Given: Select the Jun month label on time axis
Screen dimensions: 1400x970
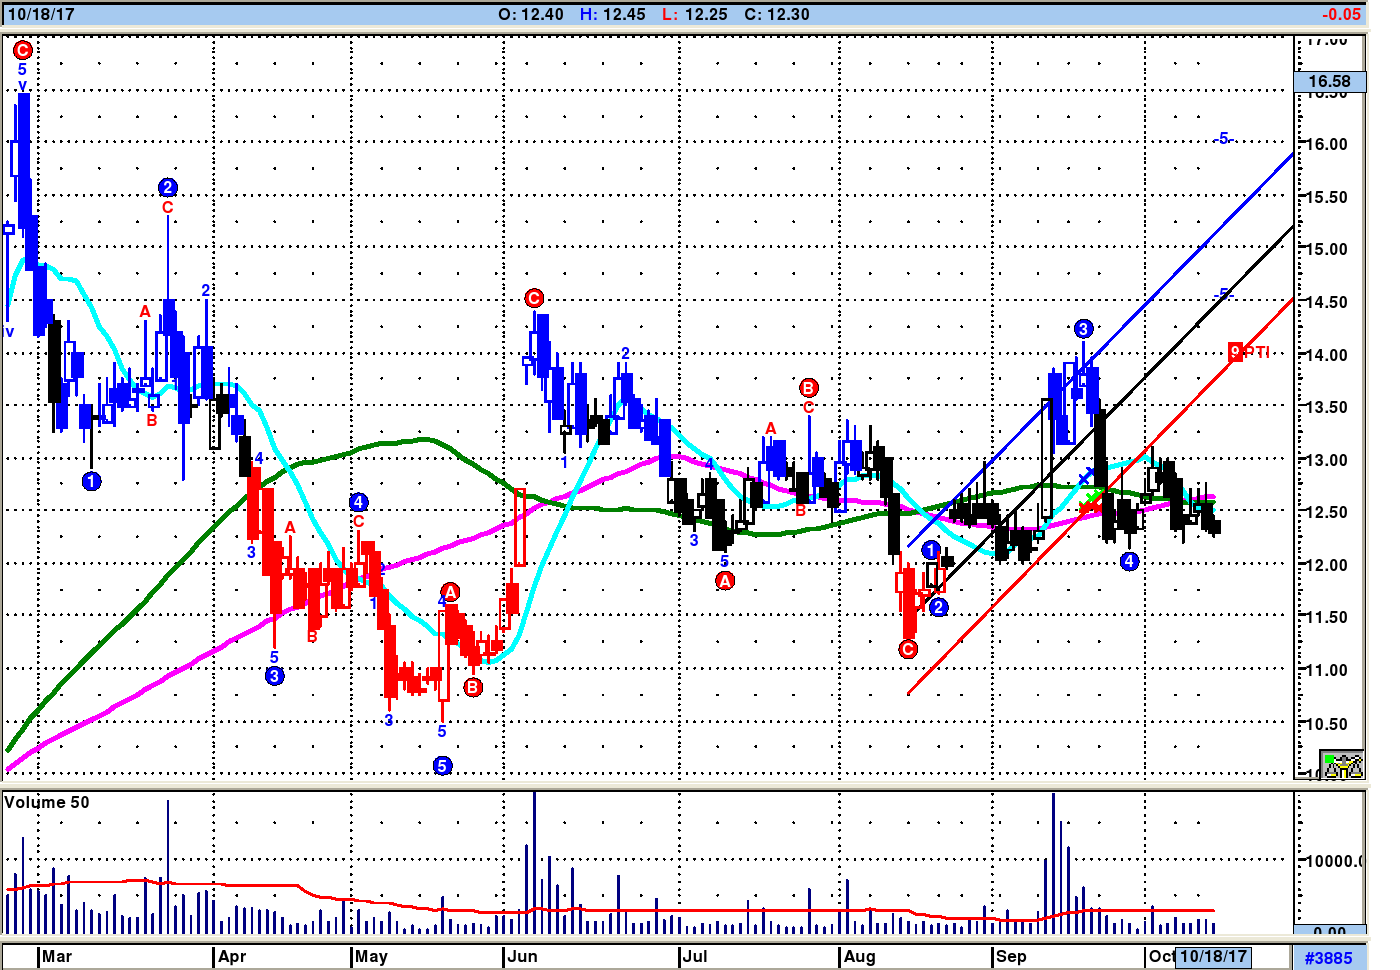Looking at the screenshot, I should (x=522, y=956).
